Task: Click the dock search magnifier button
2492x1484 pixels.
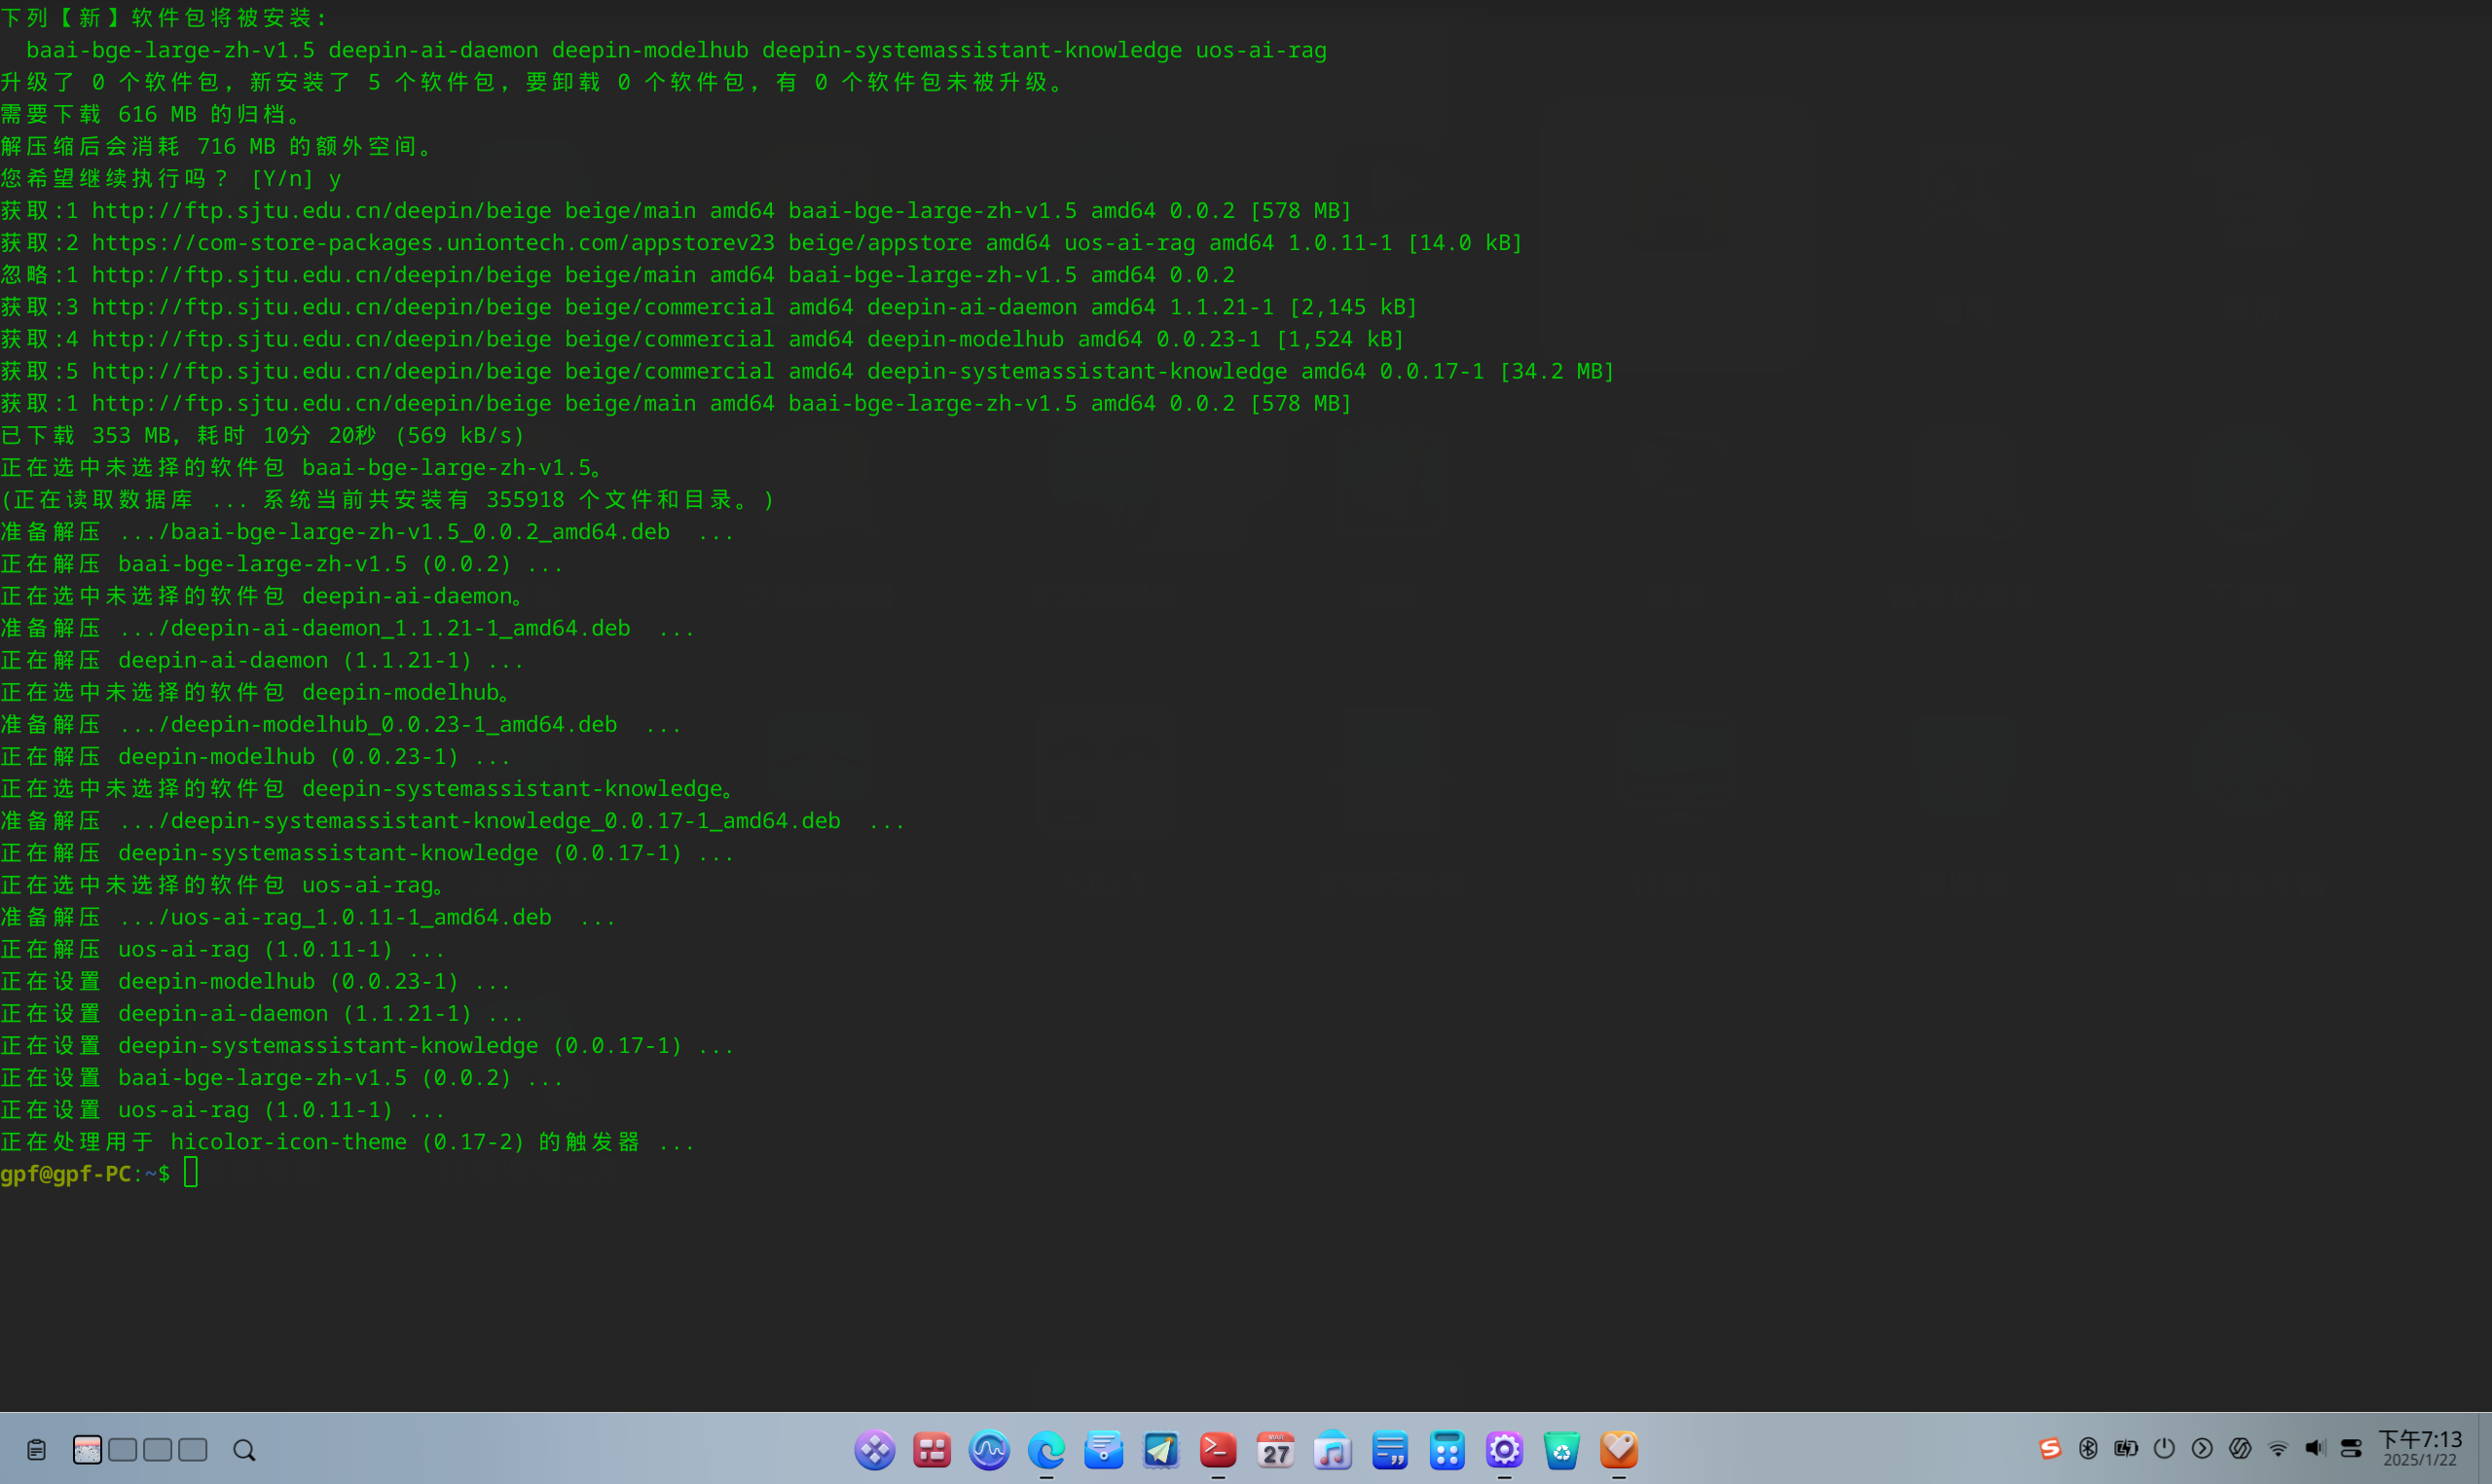Action: (x=244, y=1449)
